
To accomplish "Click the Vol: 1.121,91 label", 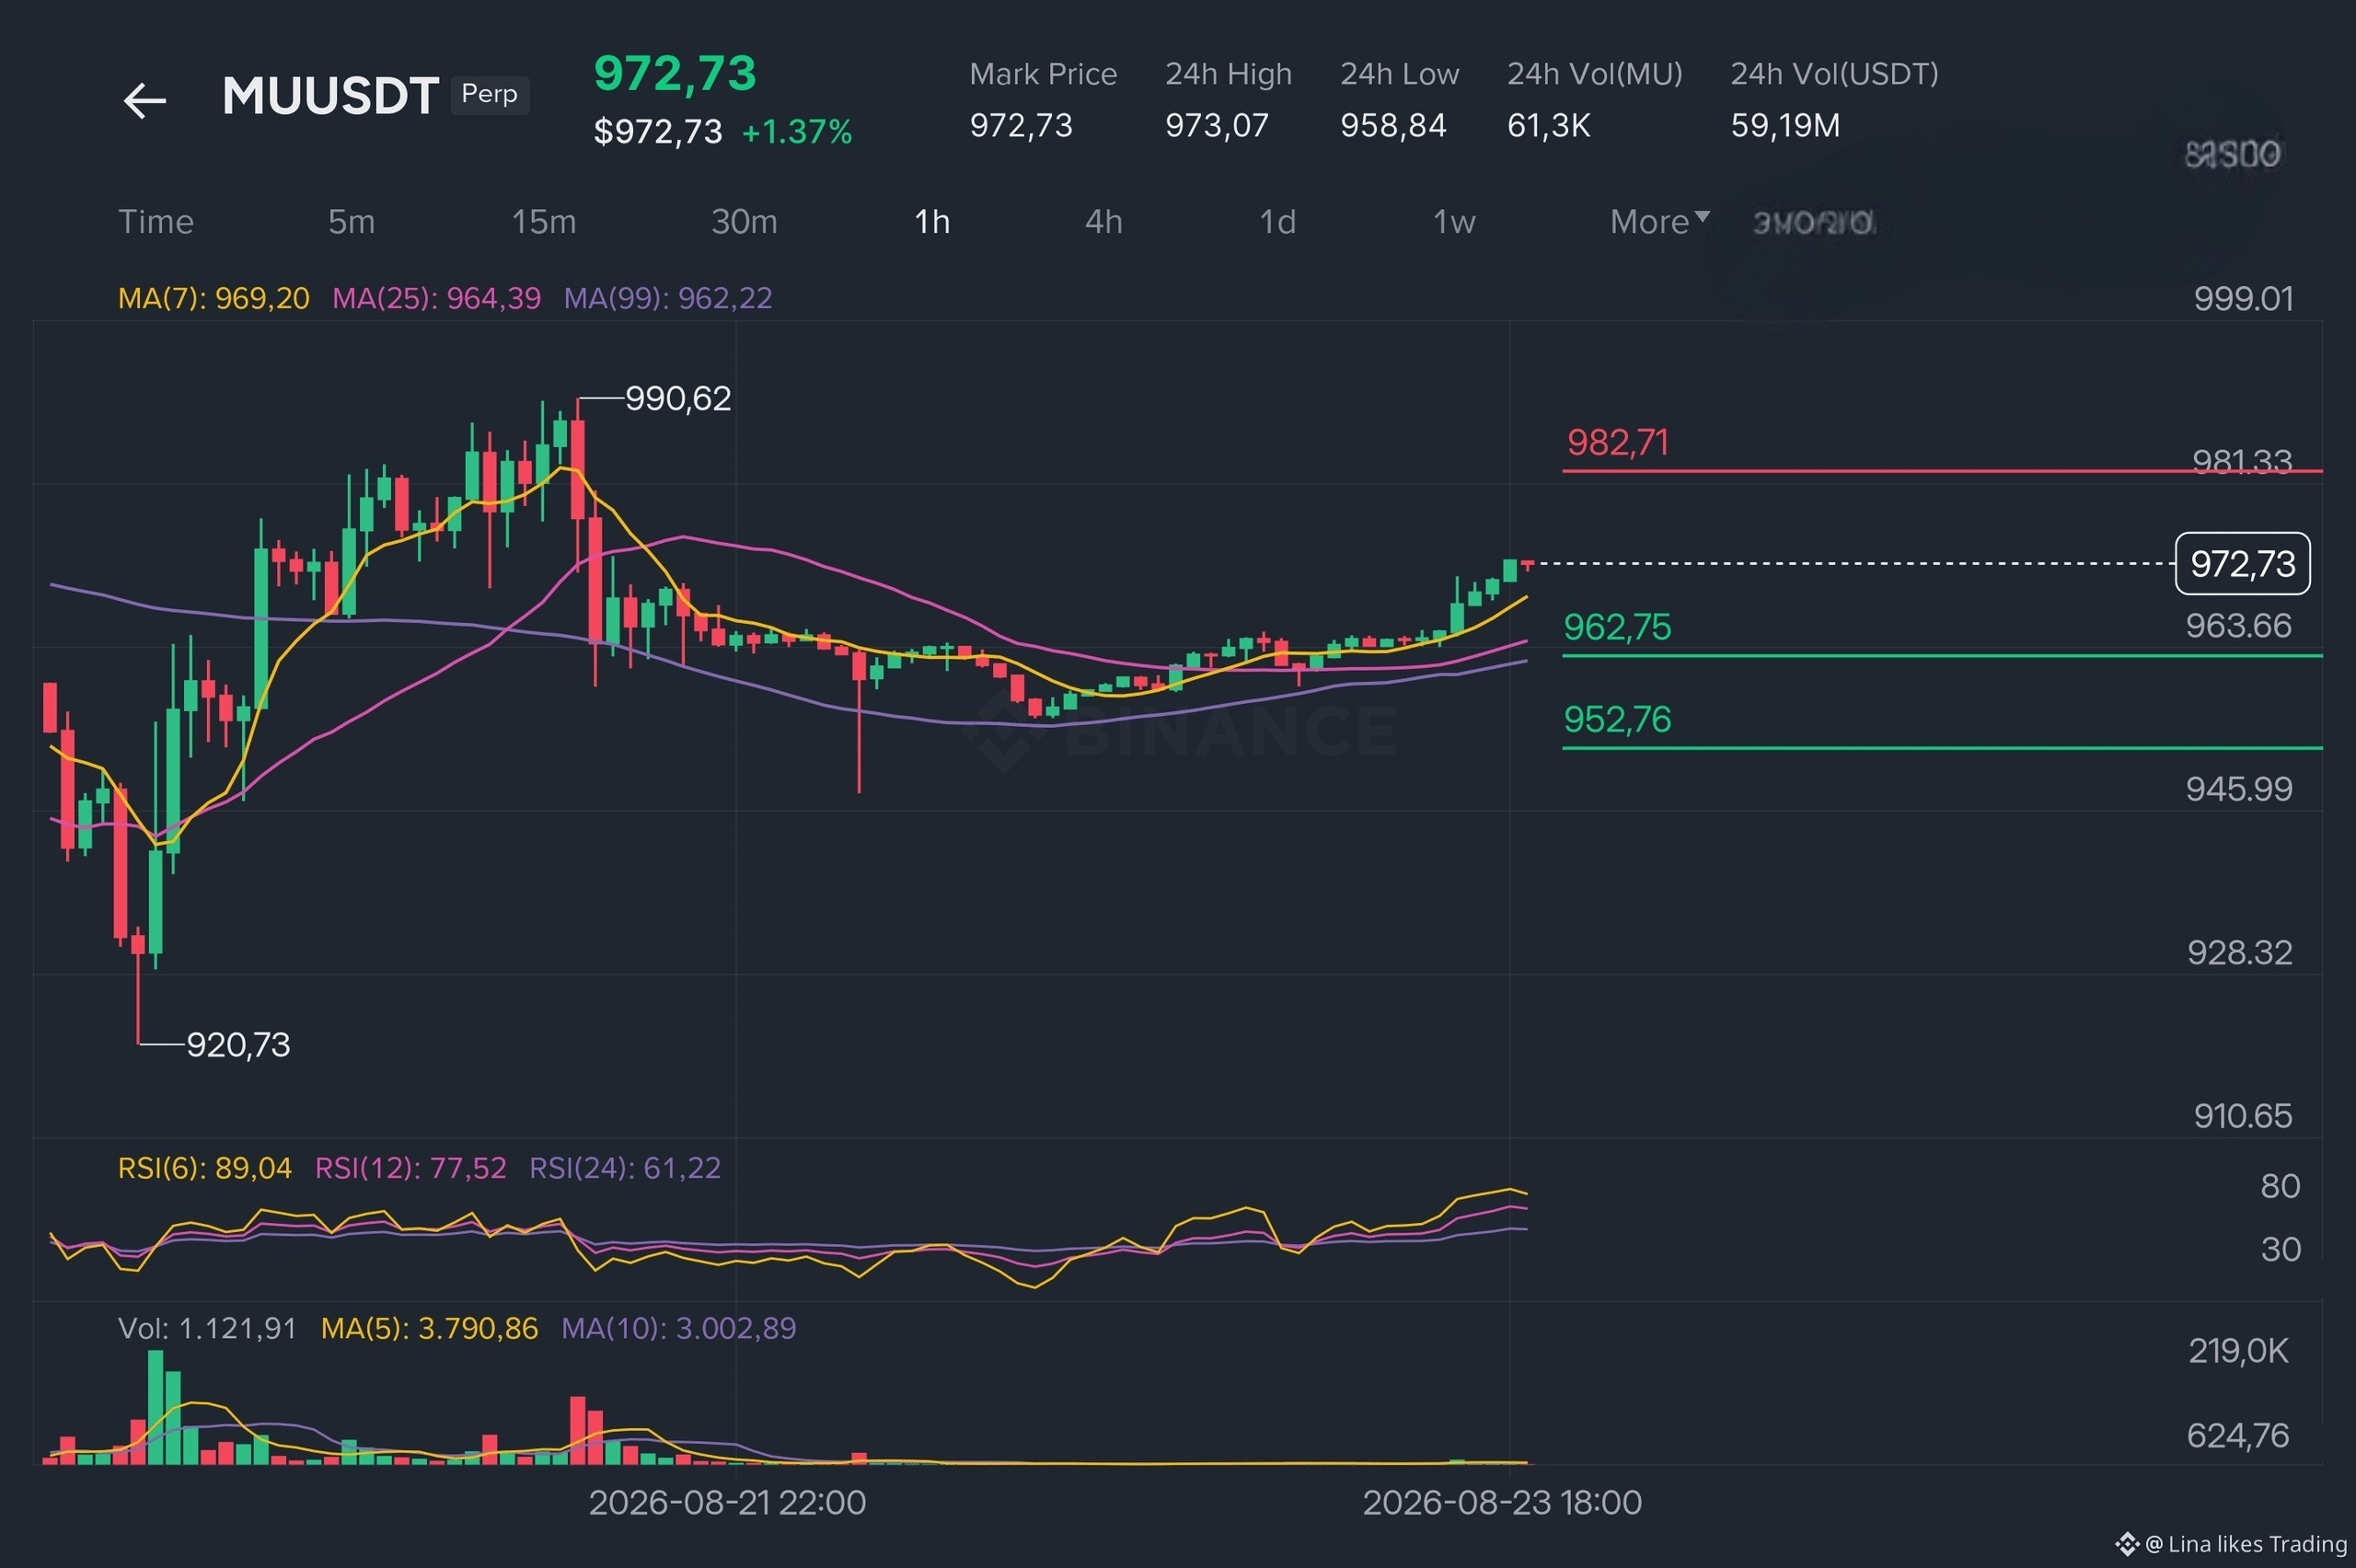I will pos(207,1328).
